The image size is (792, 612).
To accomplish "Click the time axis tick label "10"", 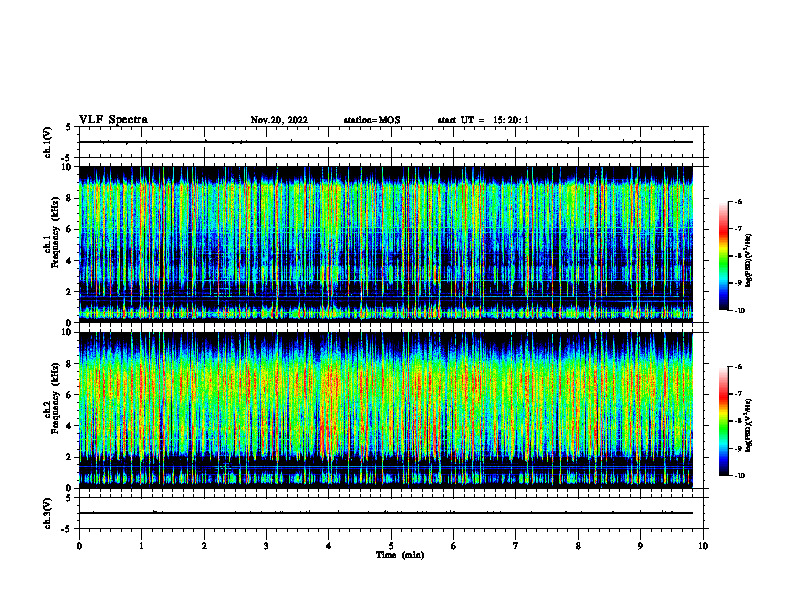I will point(703,546).
